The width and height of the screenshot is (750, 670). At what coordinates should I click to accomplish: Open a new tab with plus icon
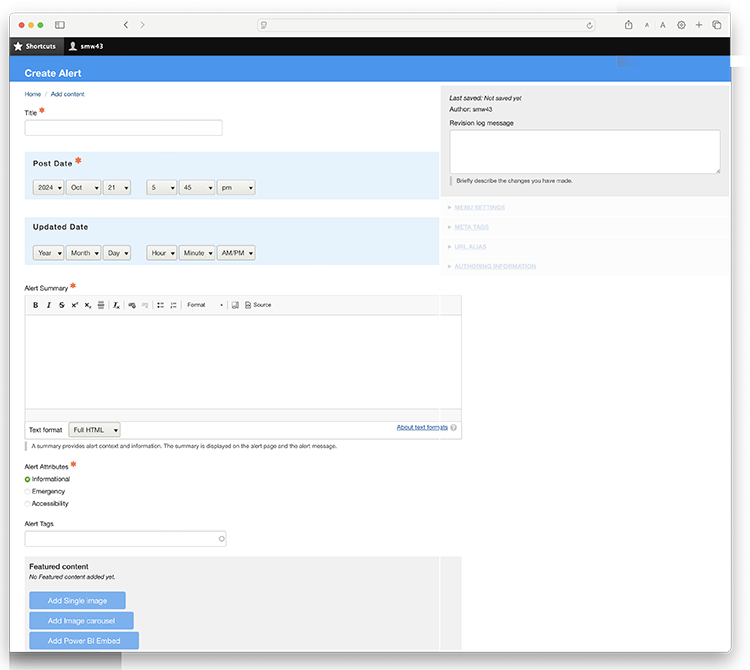699,25
